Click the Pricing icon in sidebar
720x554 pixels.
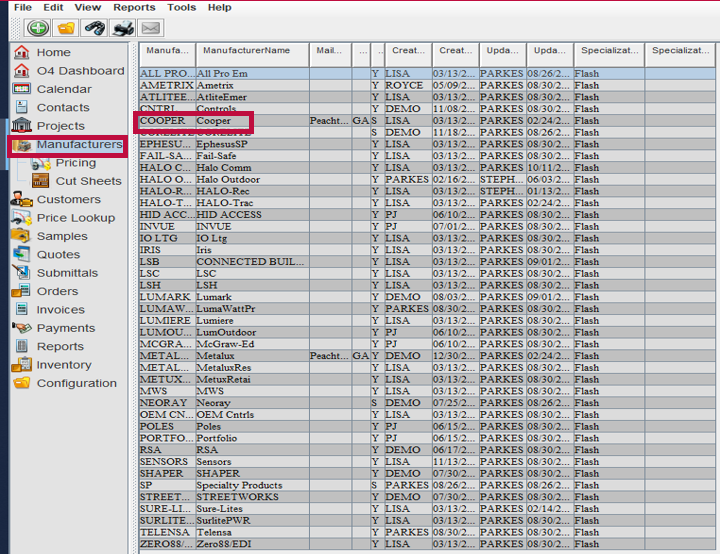40,163
